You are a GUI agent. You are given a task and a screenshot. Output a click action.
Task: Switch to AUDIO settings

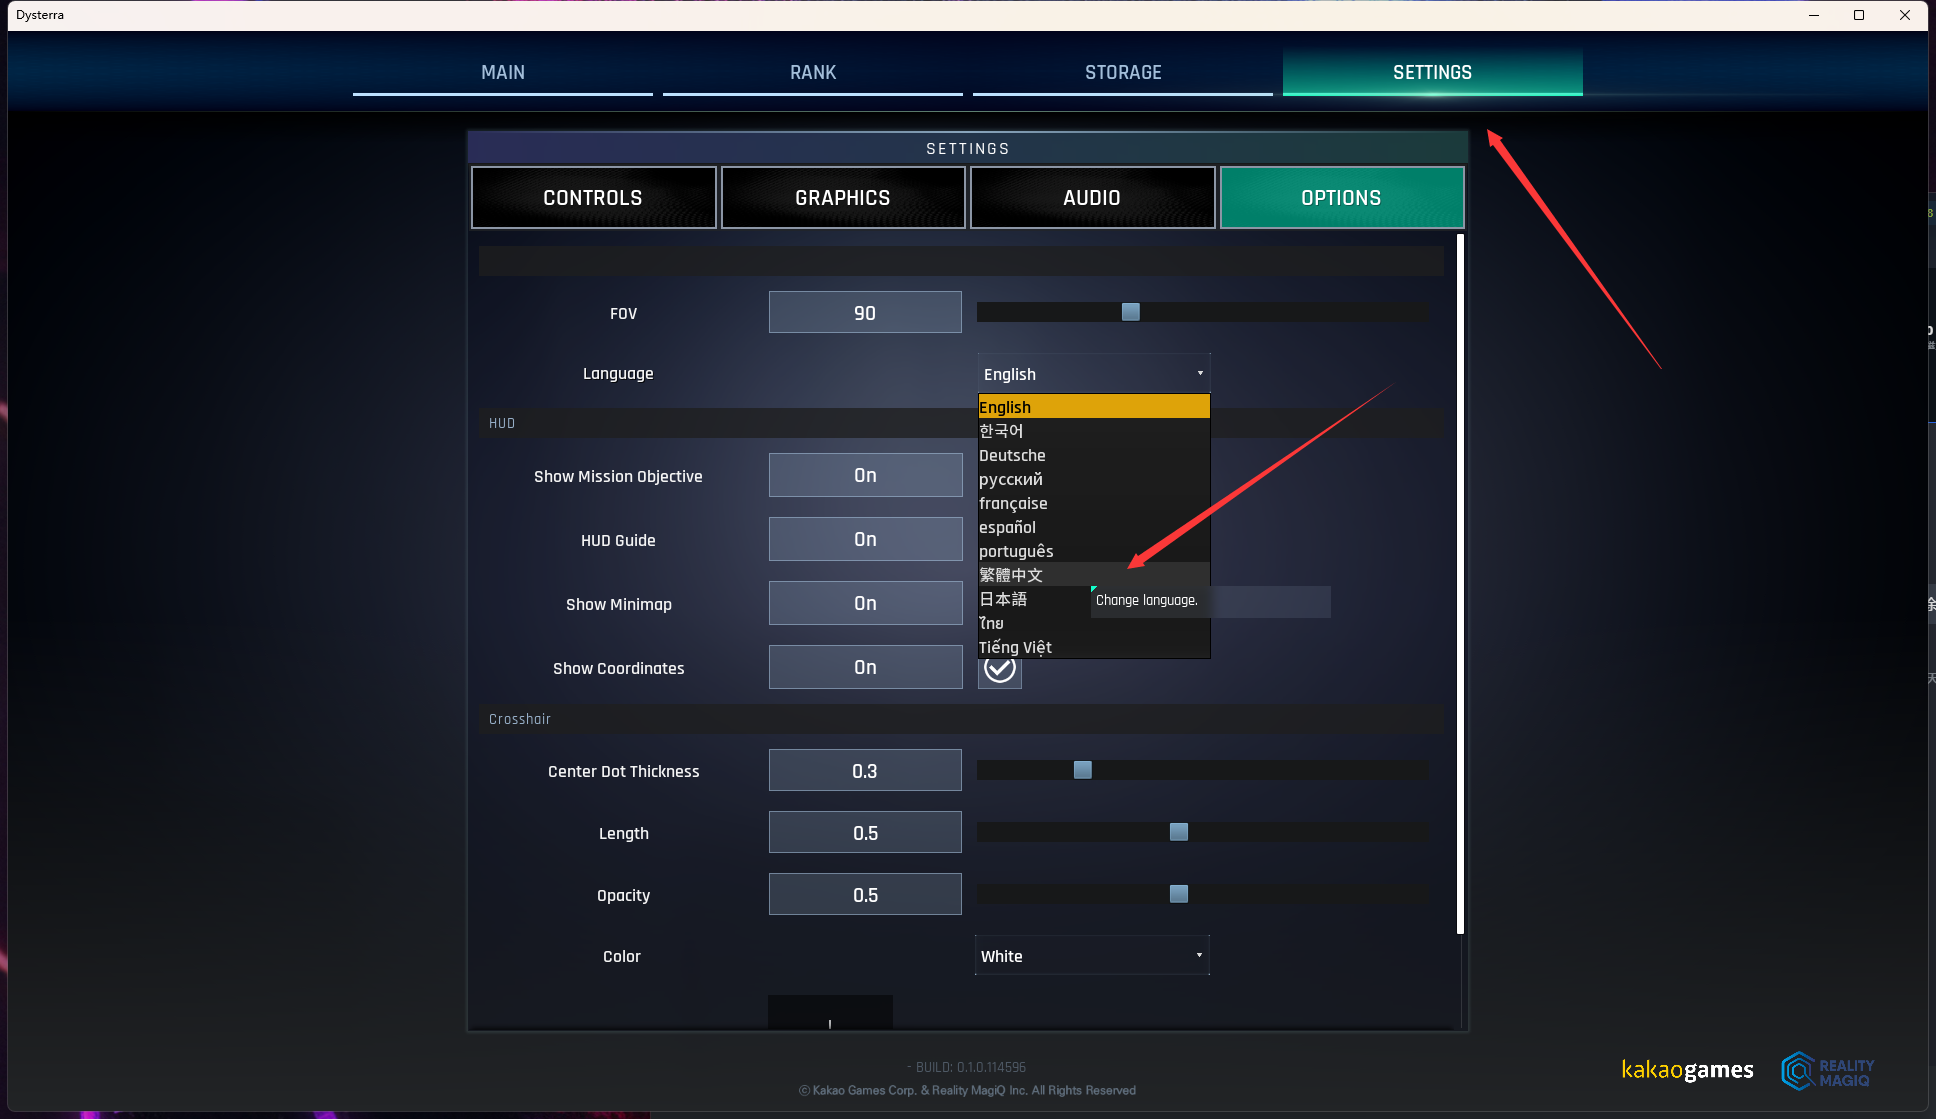(x=1092, y=198)
